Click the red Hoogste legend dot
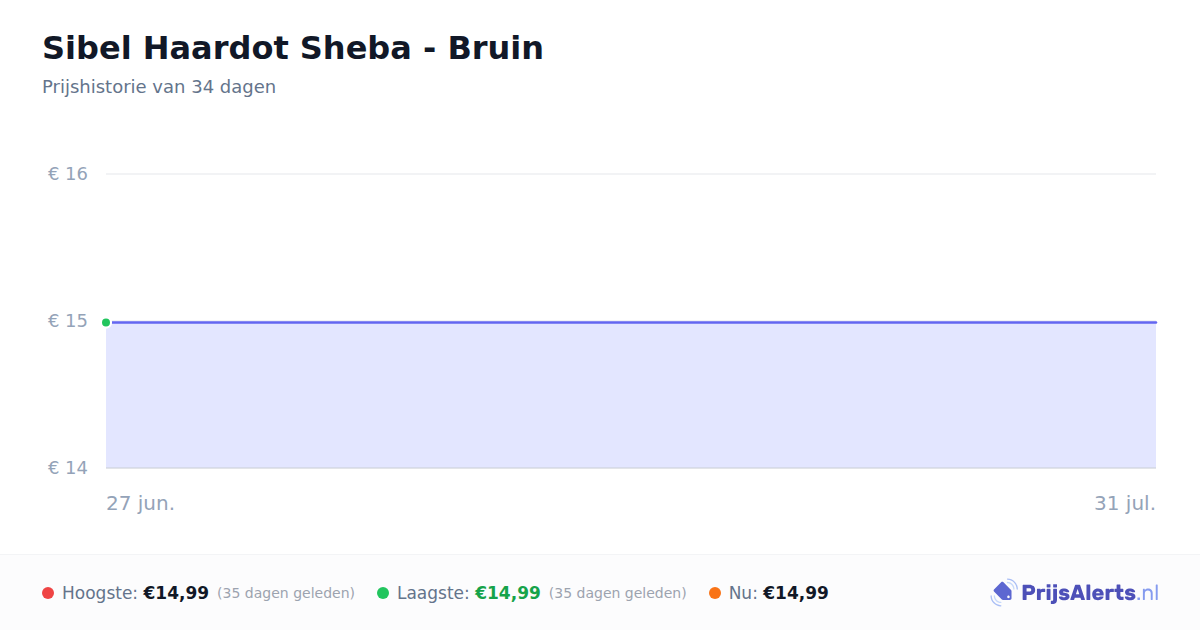The height and width of the screenshot is (630, 1200). point(48,593)
